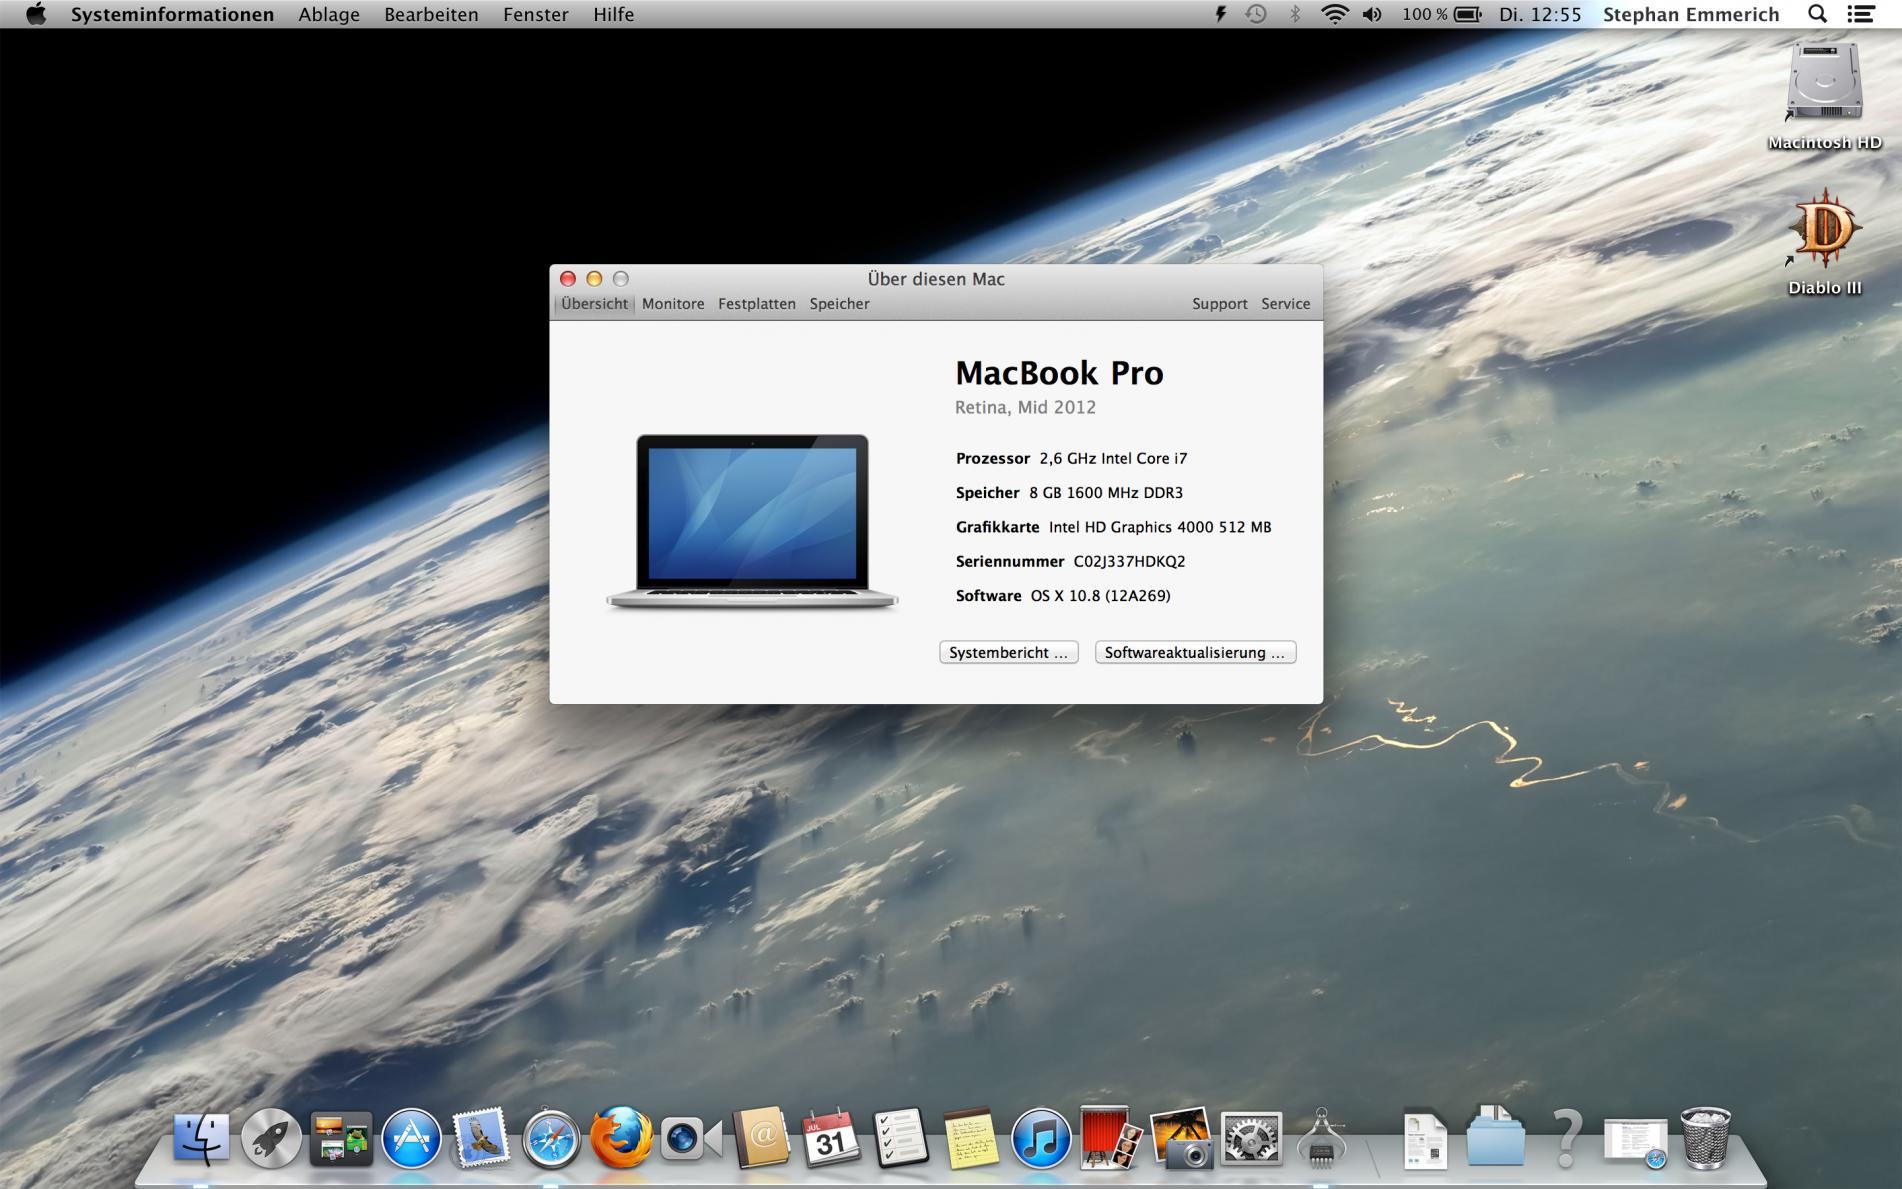Open the Trash in the dock
Image resolution: width=1902 pixels, height=1189 pixels.
click(x=1706, y=1138)
